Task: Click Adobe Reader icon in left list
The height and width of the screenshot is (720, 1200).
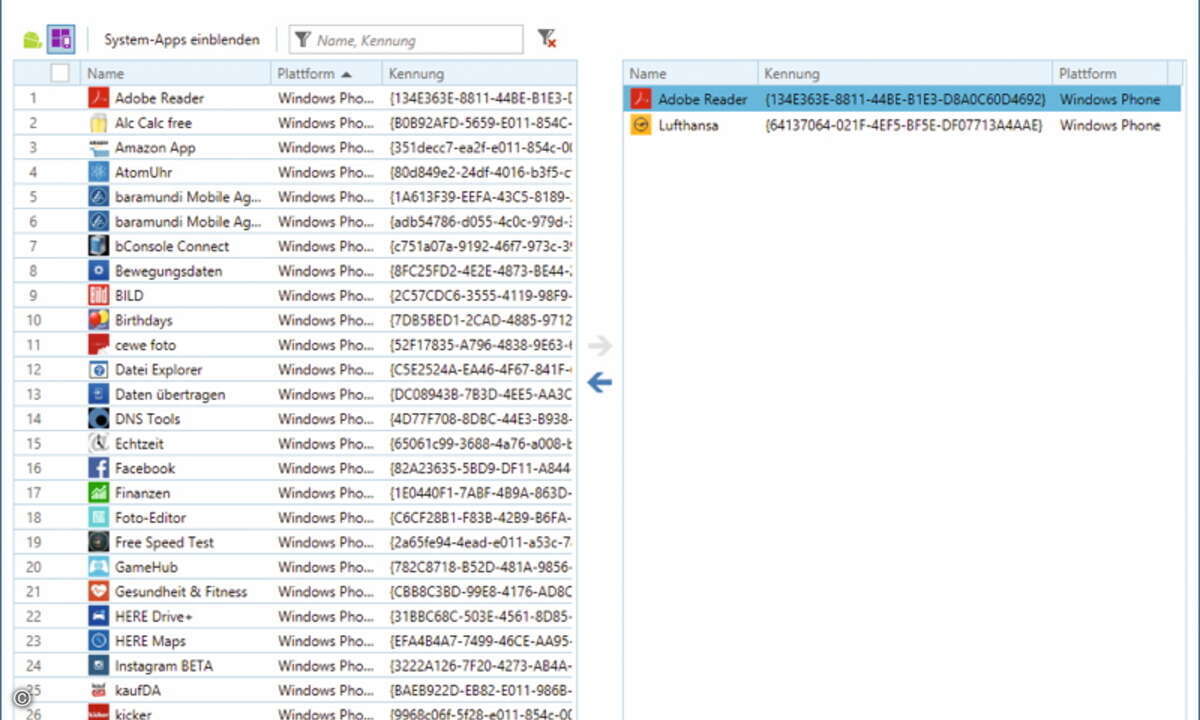Action: 98,98
